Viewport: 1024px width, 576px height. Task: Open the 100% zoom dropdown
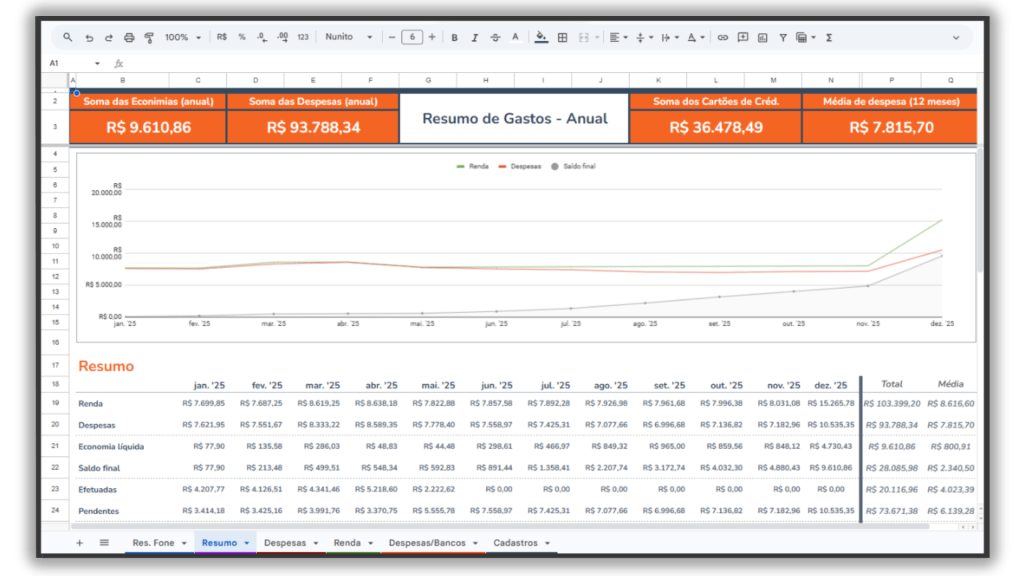tap(182, 37)
